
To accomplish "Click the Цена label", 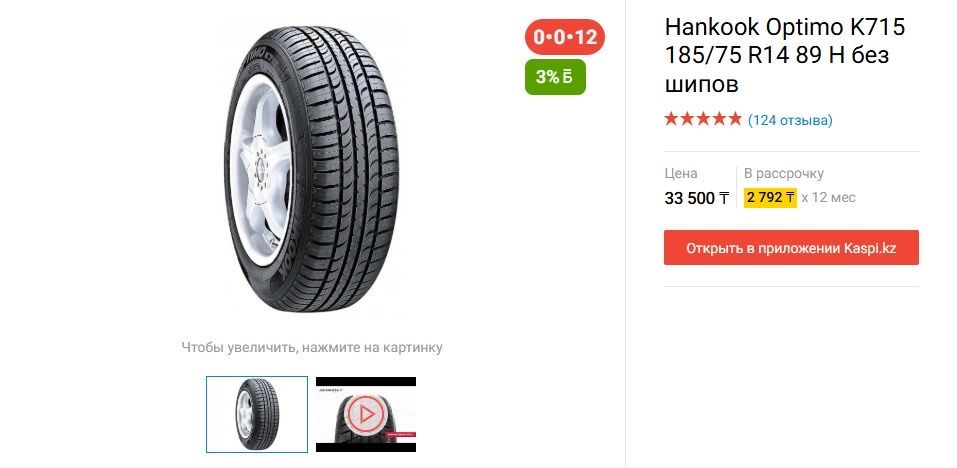I will (681, 173).
